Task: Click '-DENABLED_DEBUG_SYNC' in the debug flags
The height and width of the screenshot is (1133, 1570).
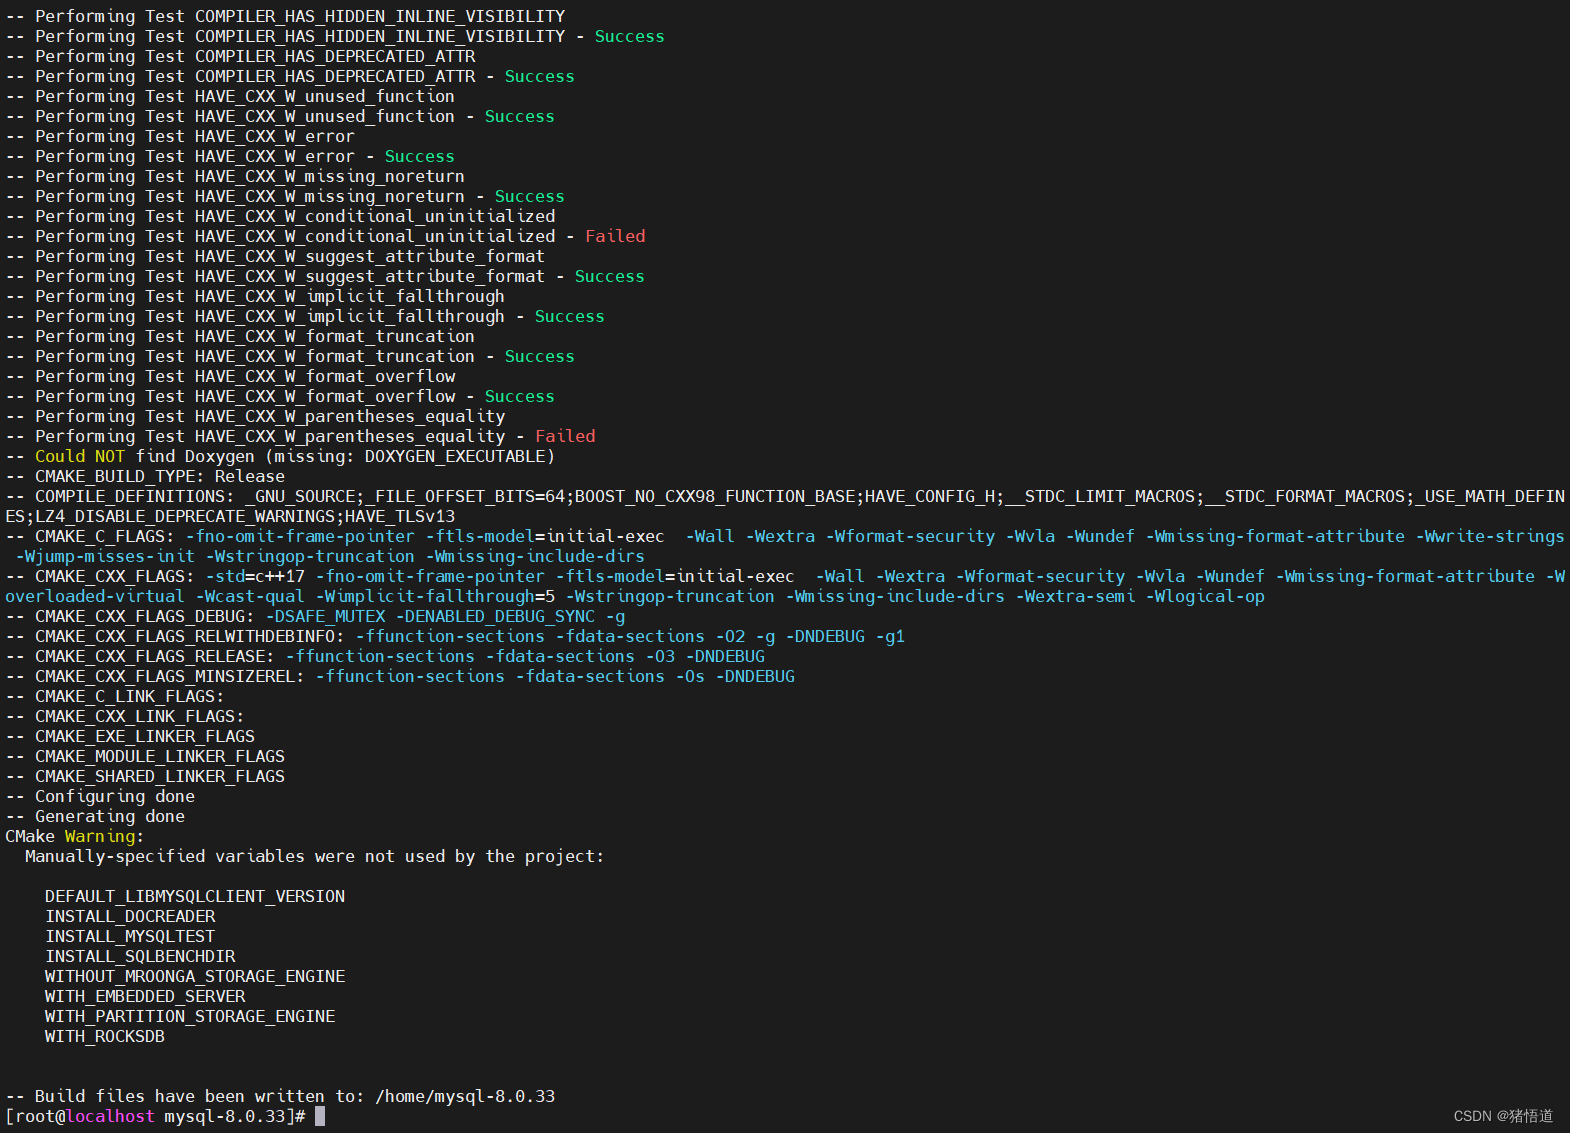Action: 495,616
